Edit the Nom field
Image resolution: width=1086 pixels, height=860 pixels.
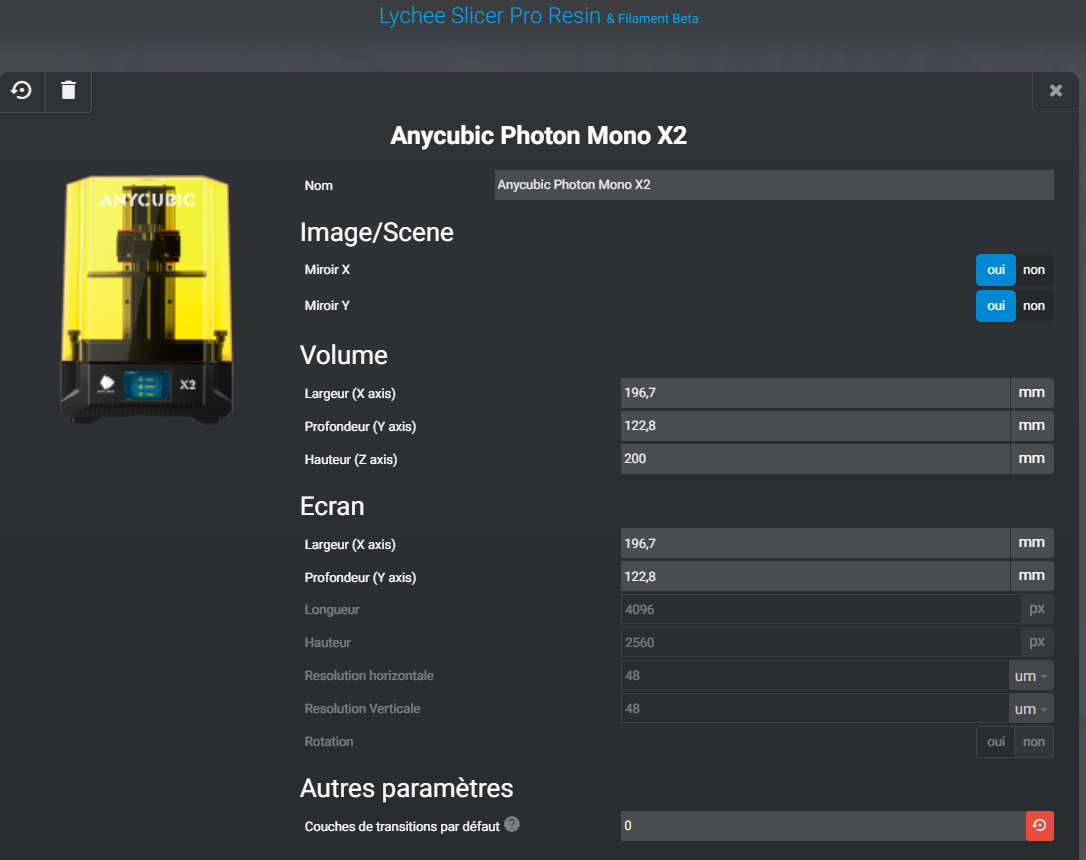coord(774,185)
